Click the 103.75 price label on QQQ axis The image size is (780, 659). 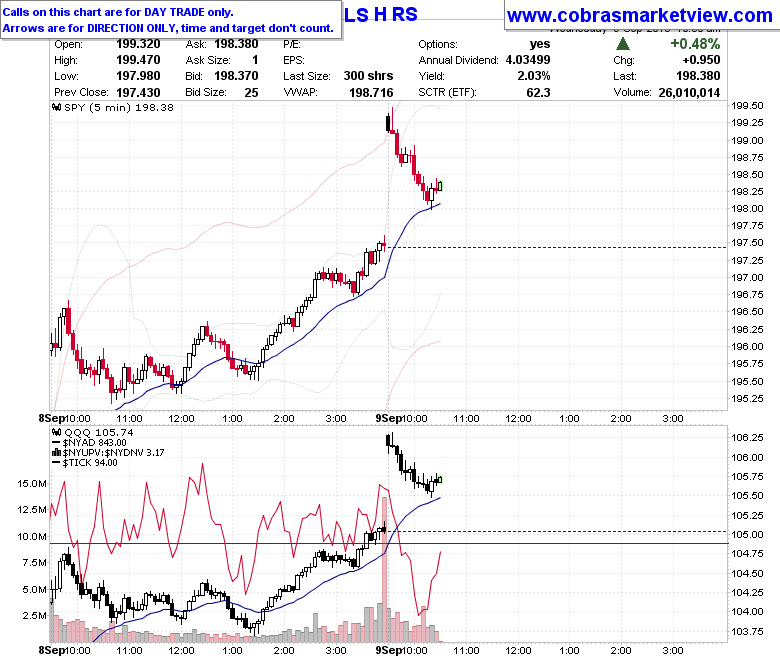pos(747,632)
